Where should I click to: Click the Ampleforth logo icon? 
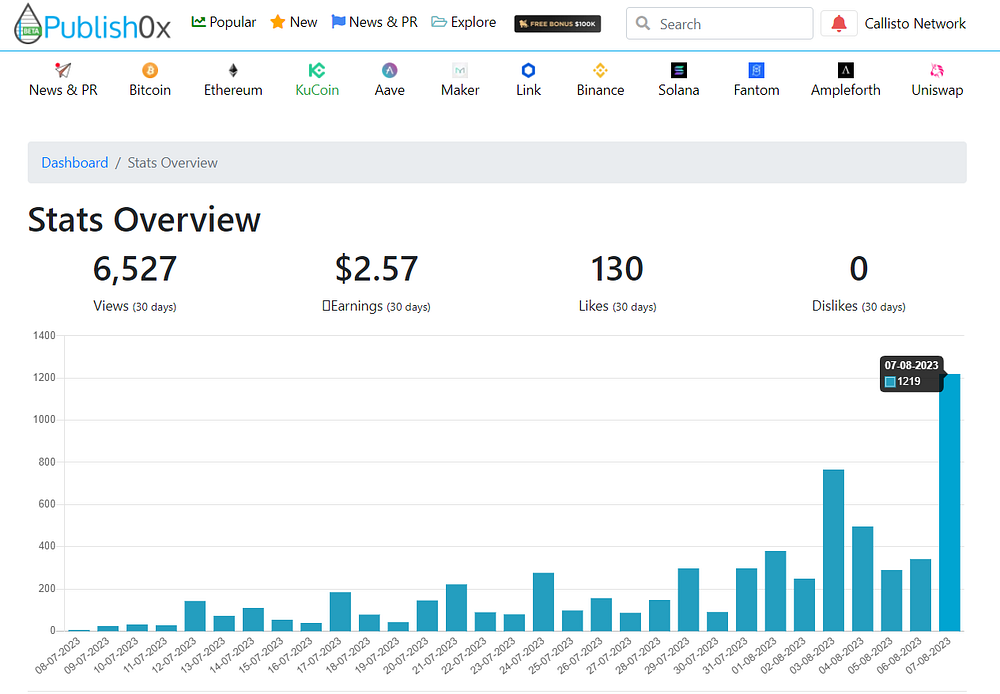846,70
